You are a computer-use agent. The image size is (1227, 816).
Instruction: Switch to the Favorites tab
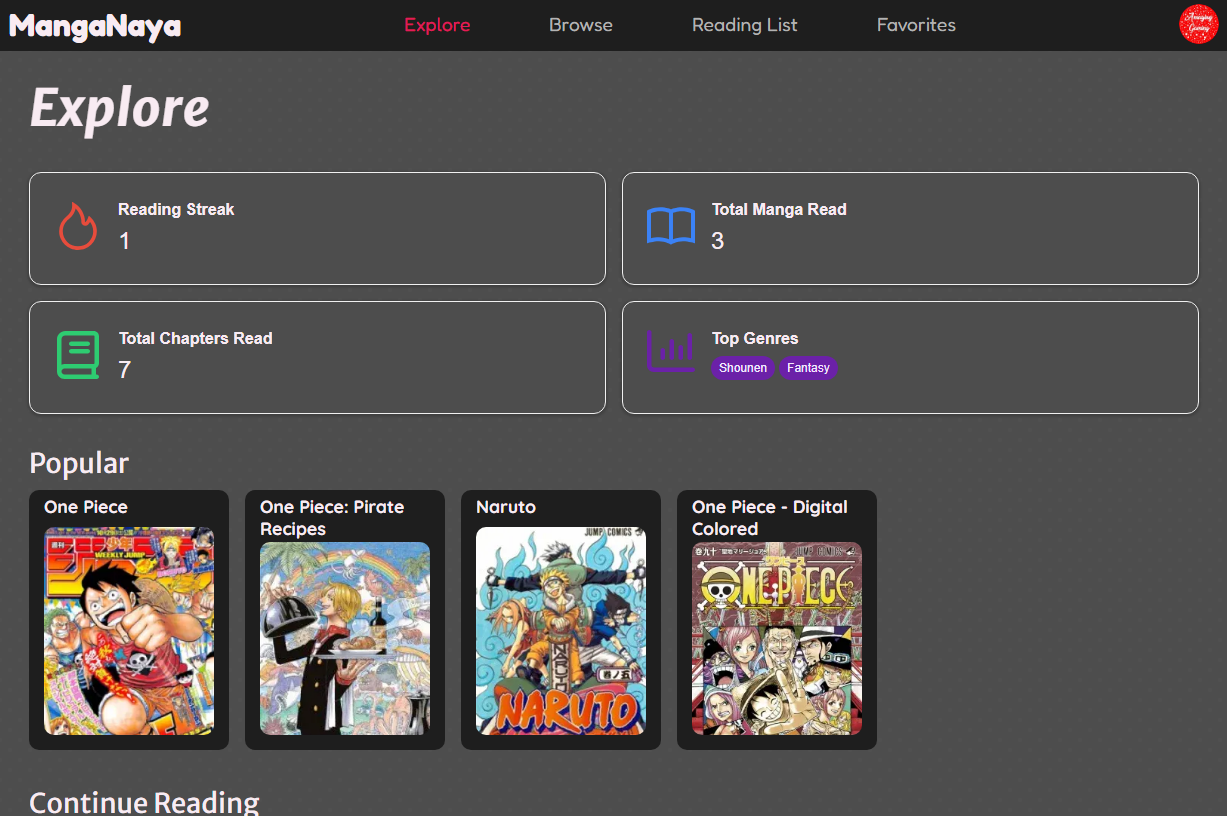coord(916,25)
